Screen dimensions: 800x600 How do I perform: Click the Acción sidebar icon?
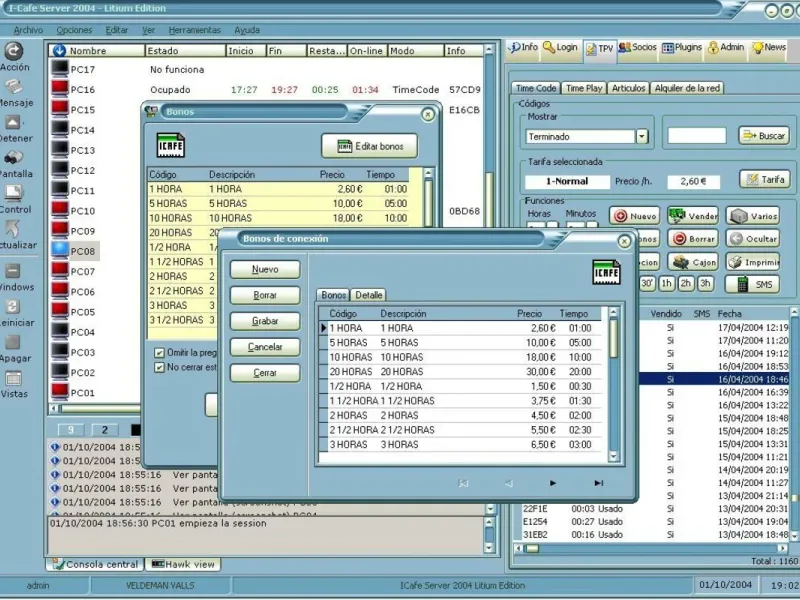14,51
